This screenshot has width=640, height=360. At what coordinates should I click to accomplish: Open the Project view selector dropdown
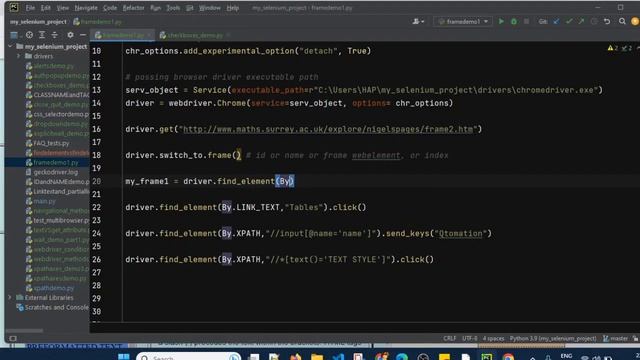click(15, 35)
